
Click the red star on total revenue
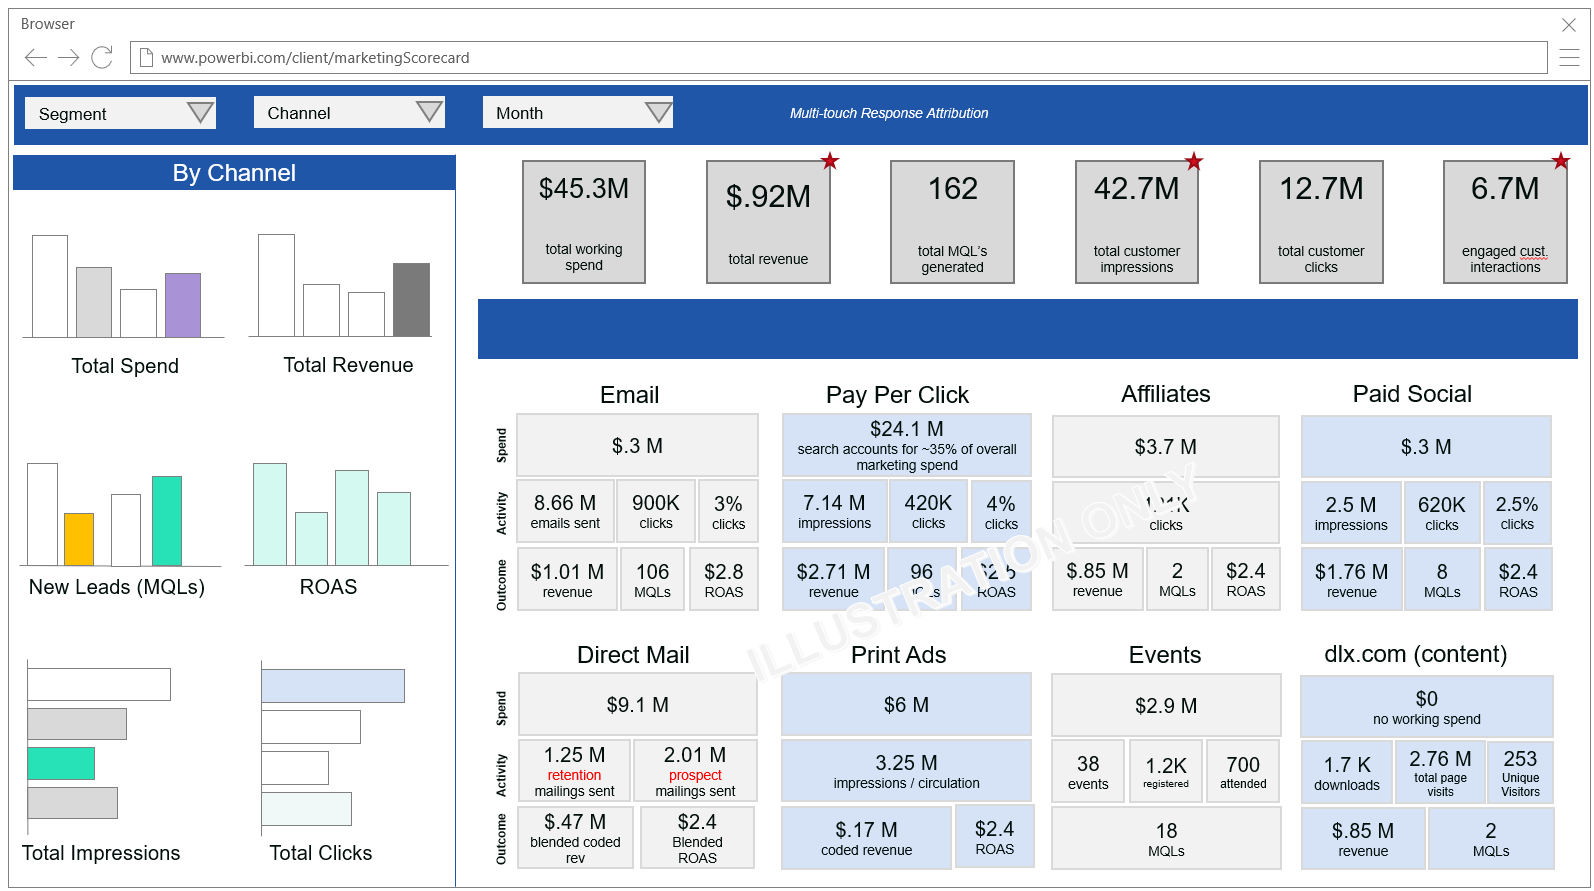tap(829, 161)
